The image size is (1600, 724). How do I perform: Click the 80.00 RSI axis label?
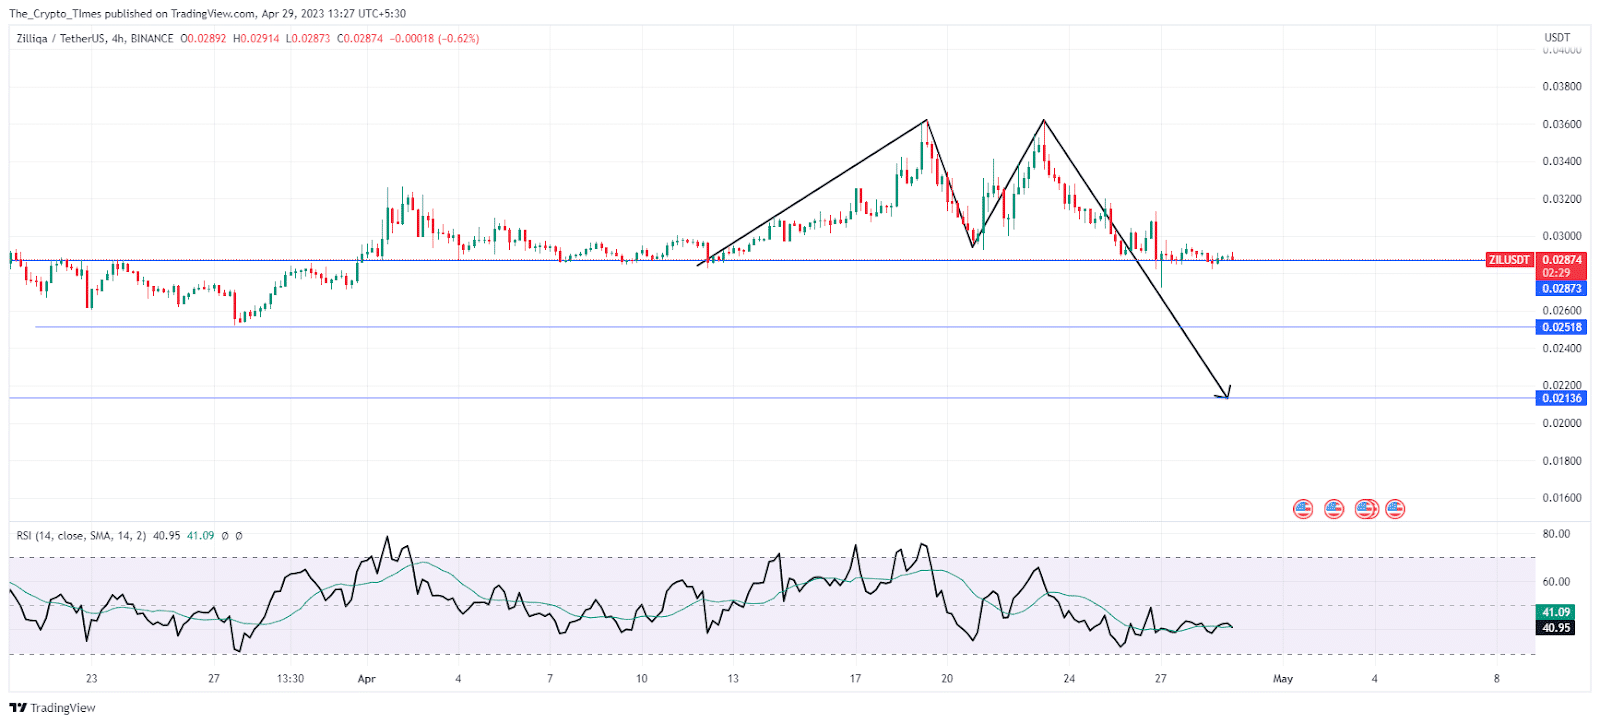coord(1556,534)
